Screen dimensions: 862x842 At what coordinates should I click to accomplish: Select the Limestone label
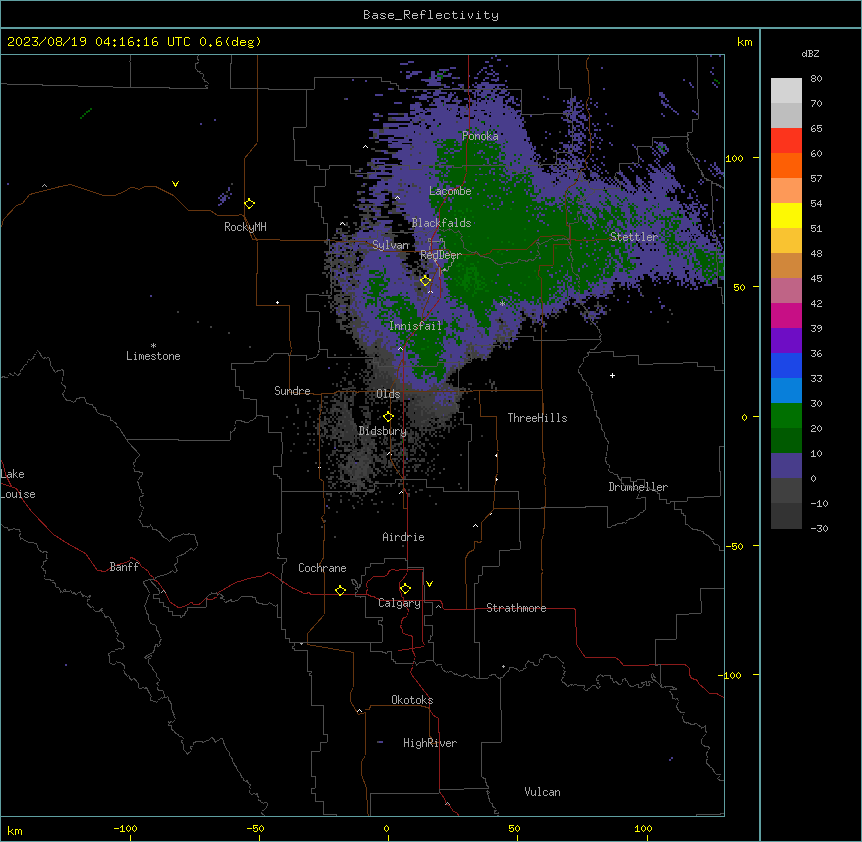point(153,356)
